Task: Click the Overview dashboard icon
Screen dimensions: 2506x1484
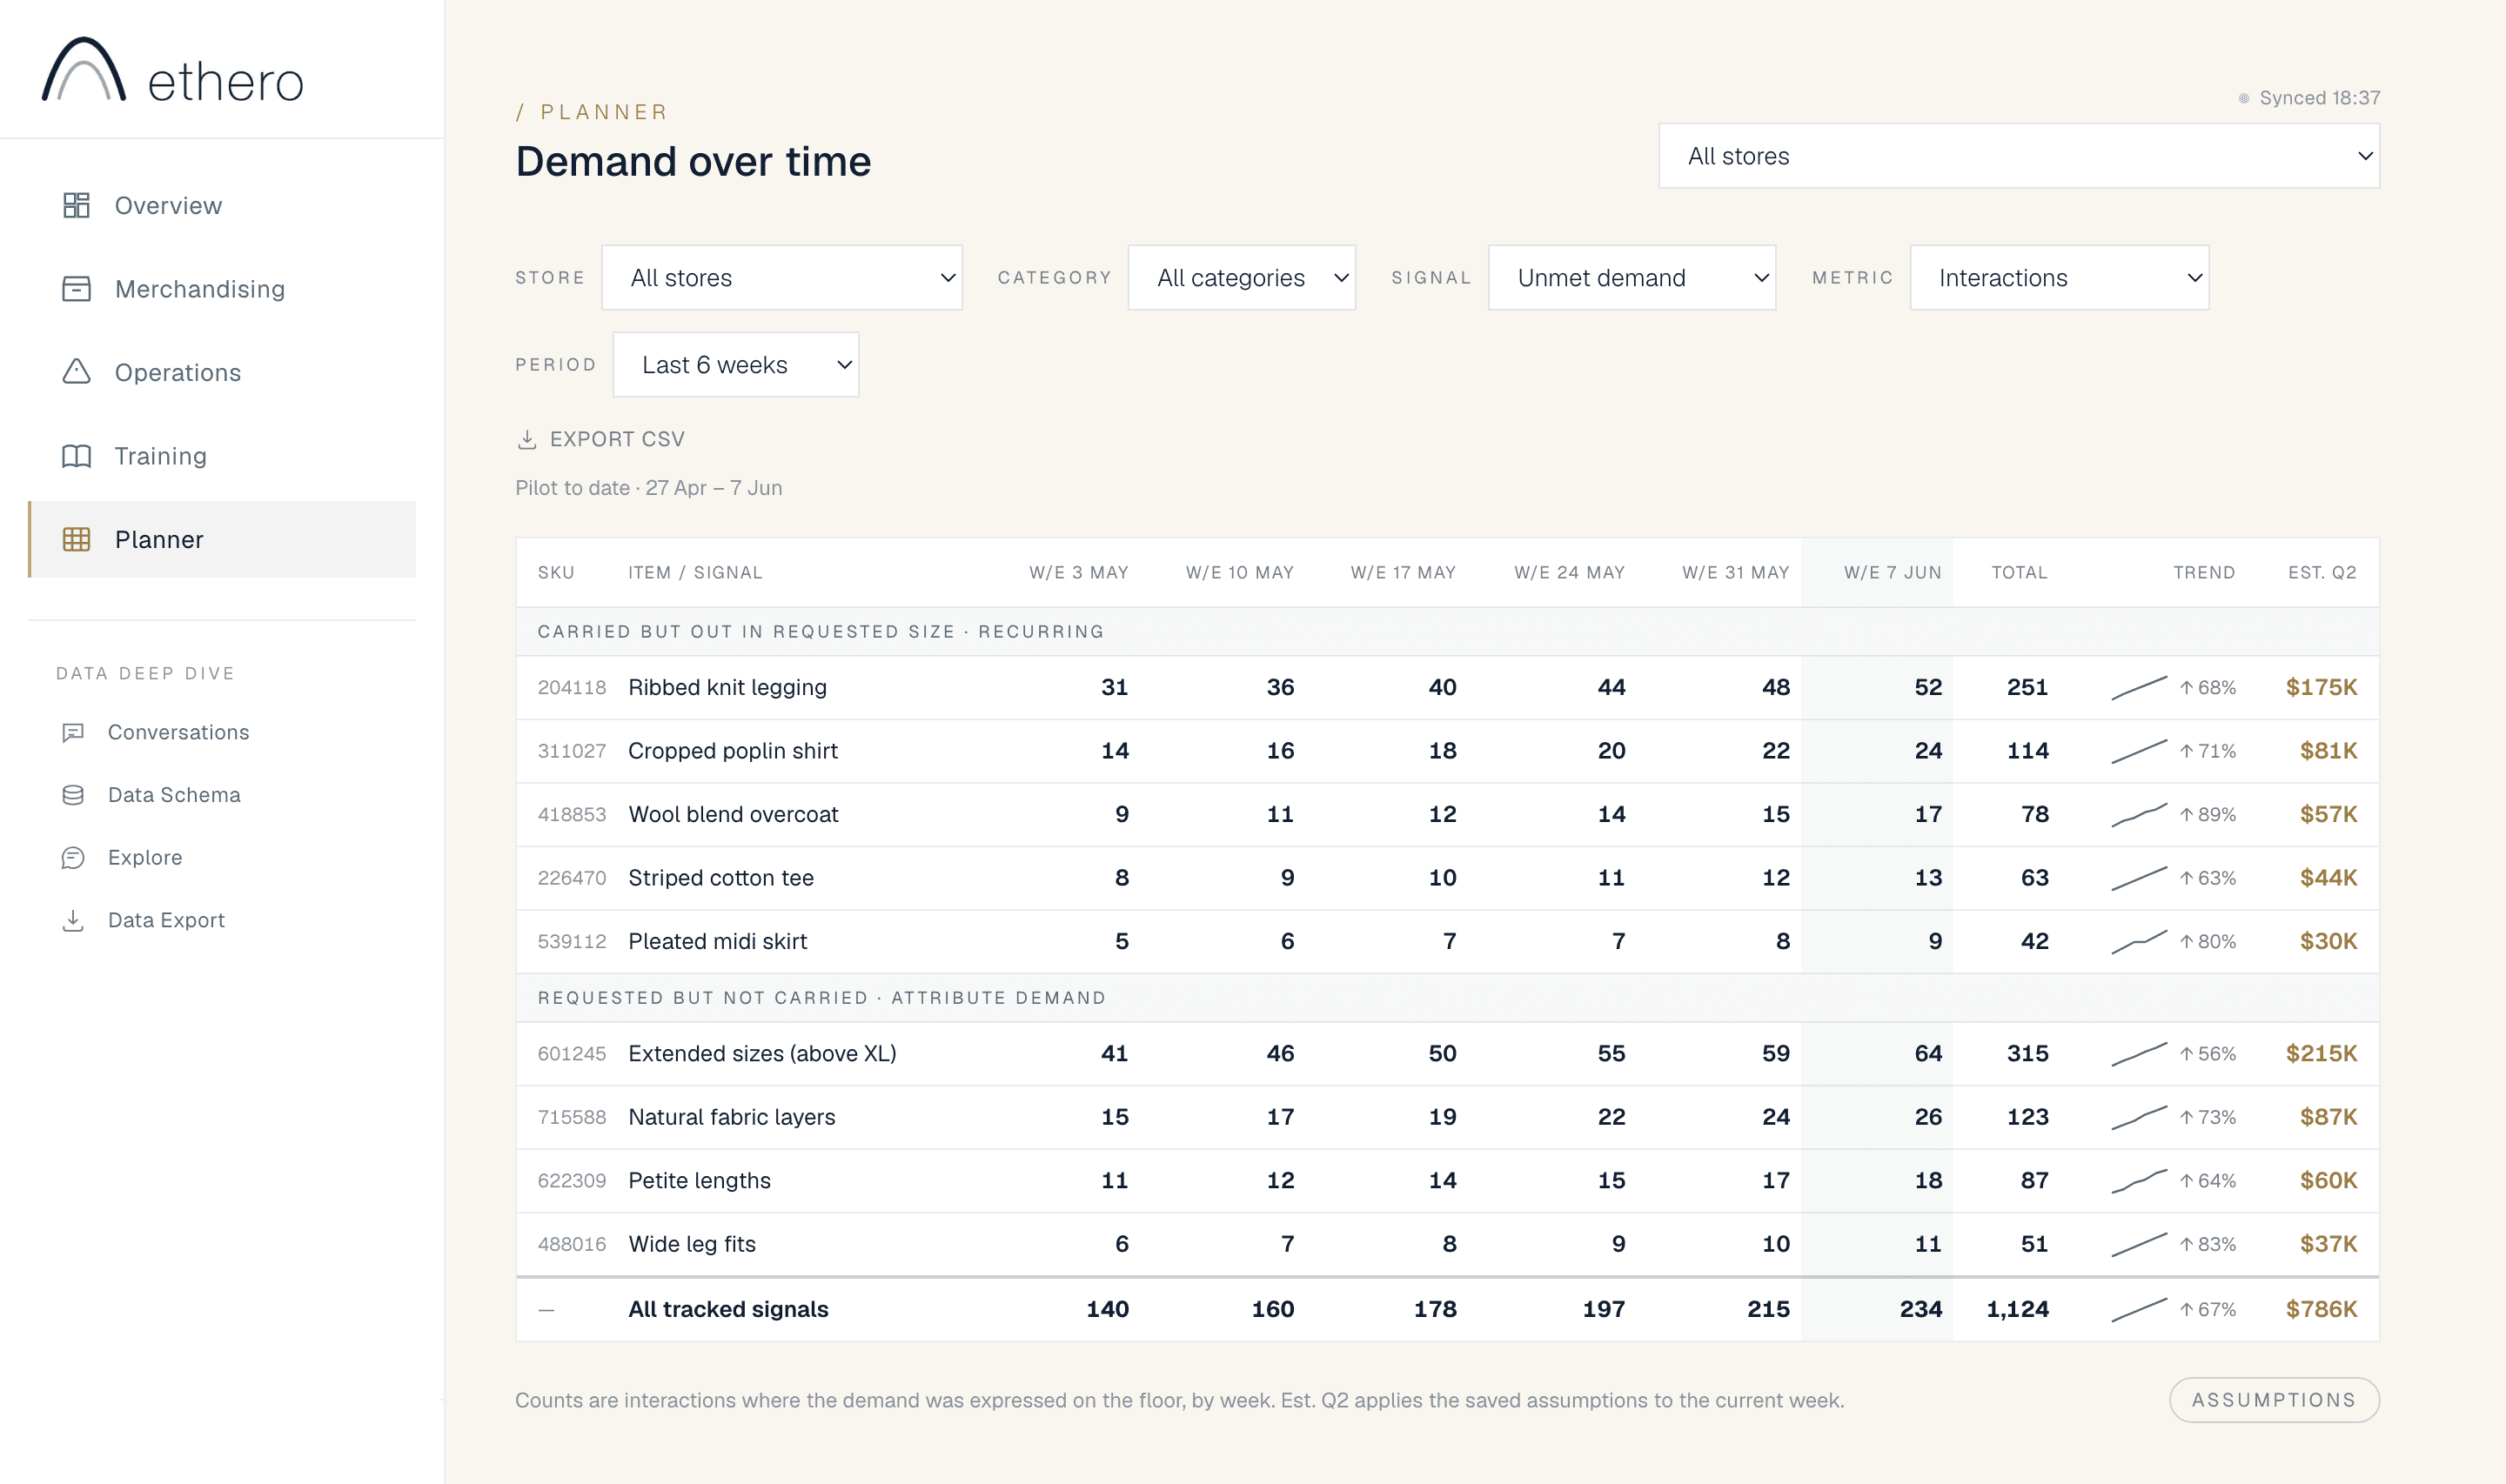Action: 76,205
